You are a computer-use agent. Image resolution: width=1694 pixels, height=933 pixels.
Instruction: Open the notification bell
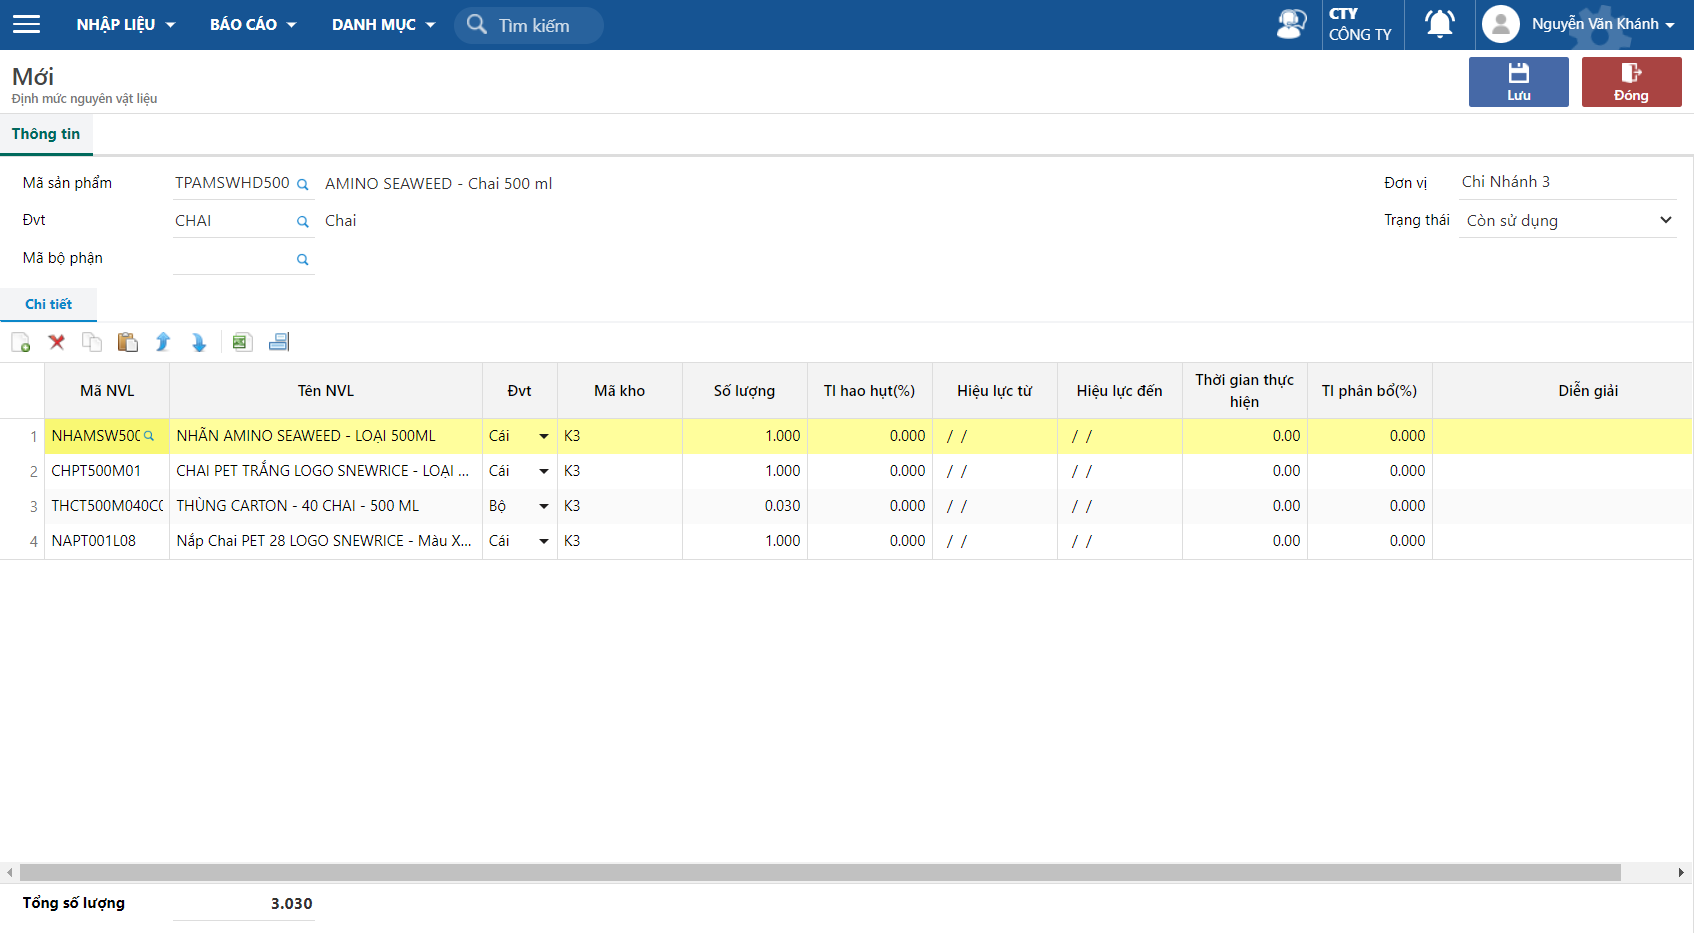tap(1439, 24)
